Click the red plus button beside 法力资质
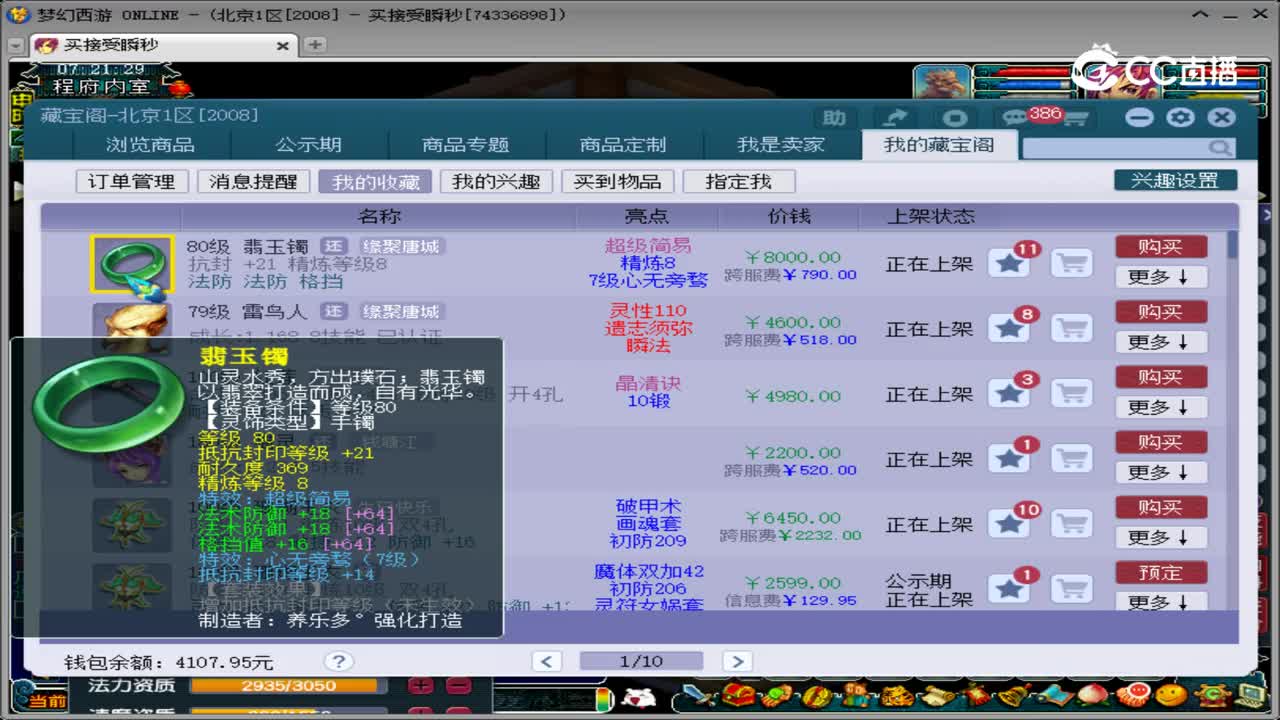The height and width of the screenshot is (720, 1280). pos(421,686)
